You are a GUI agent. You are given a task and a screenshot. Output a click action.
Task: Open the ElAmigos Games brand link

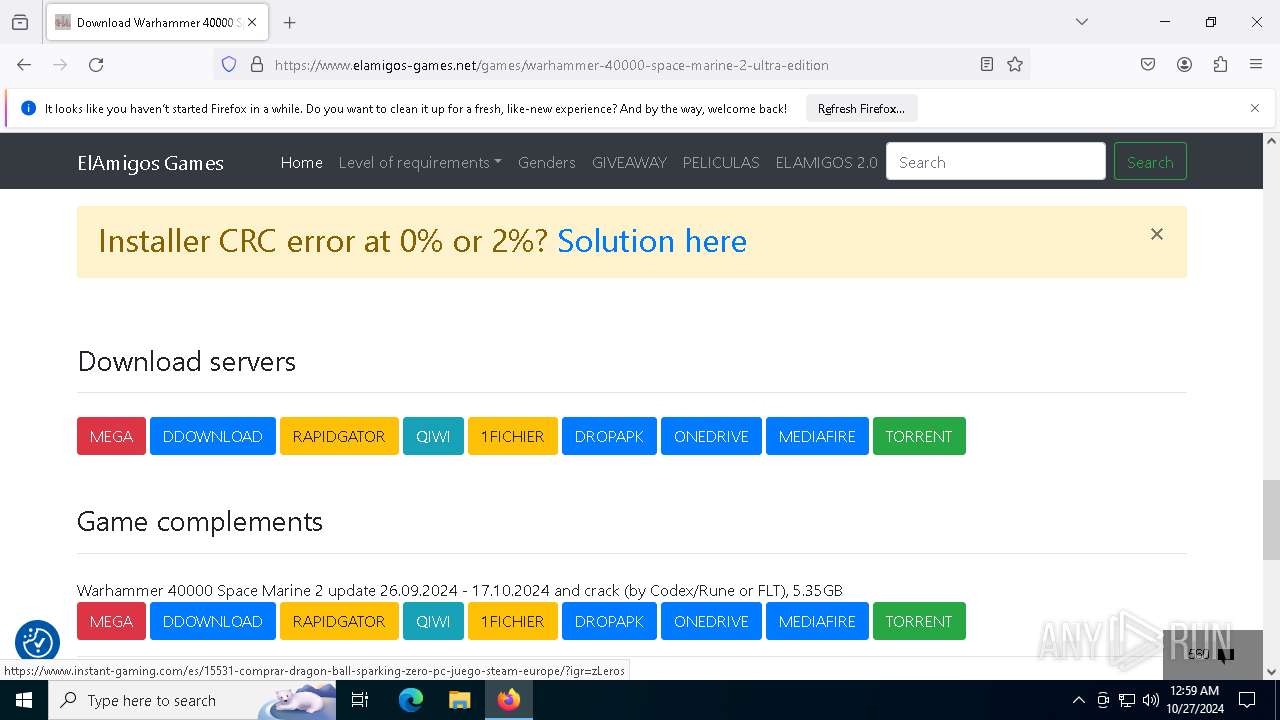pos(150,162)
